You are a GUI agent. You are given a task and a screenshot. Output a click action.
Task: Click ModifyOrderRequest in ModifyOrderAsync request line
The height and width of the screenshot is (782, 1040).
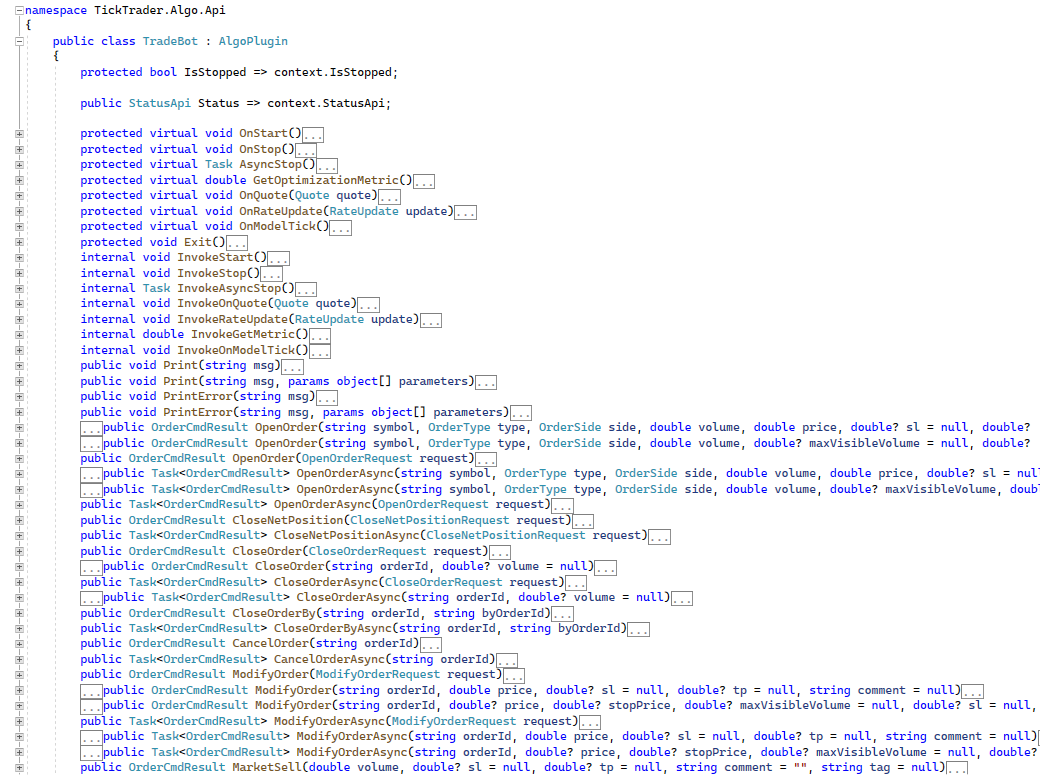[454, 722]
